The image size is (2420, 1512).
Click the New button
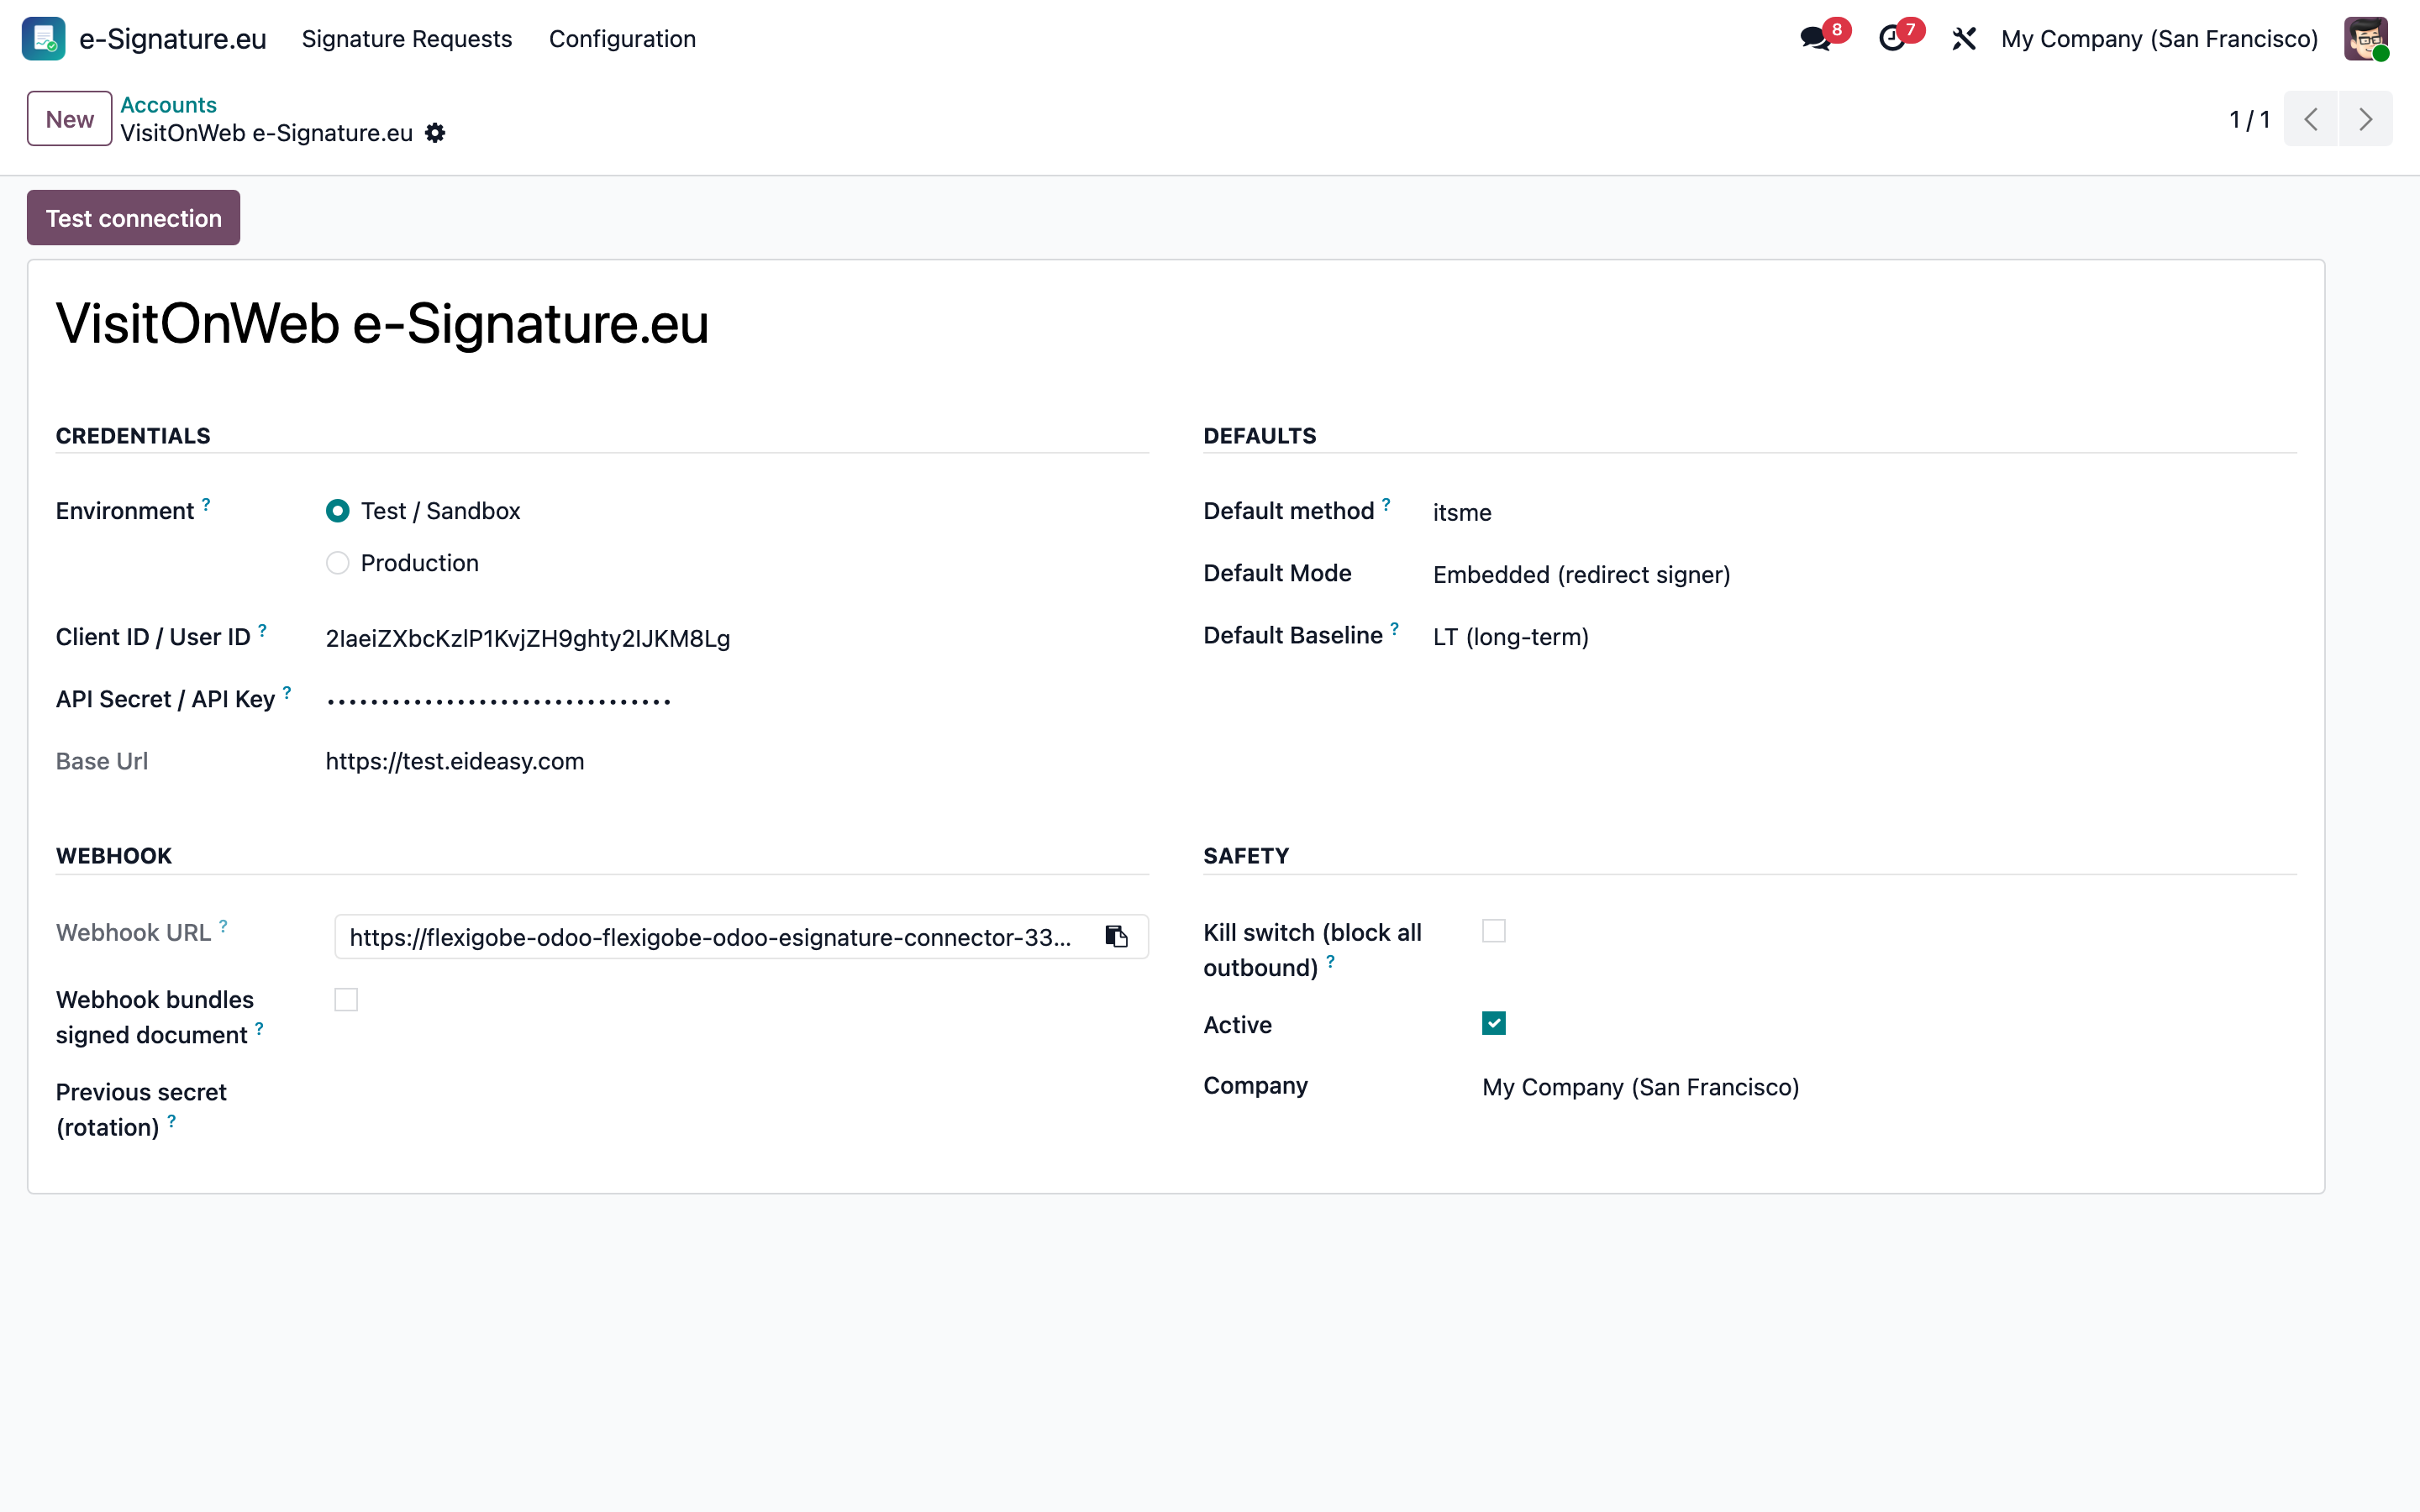69,119
